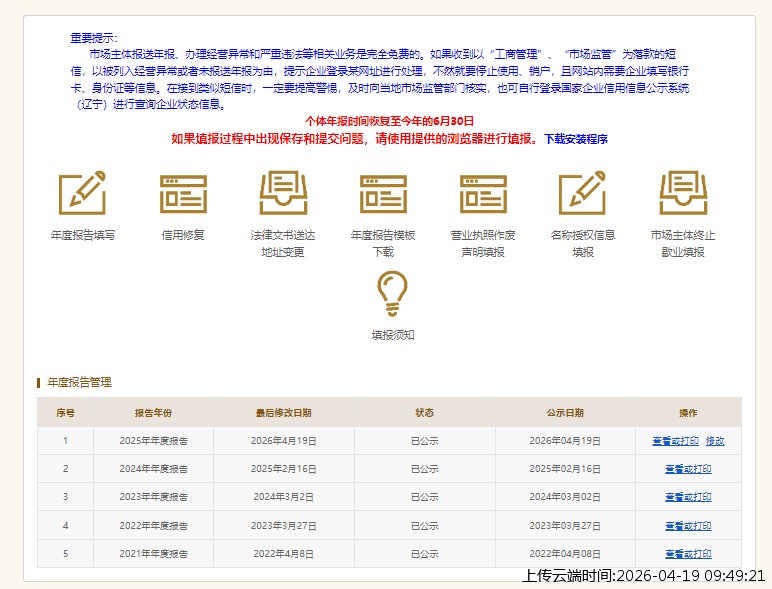Open 法律文书送达地址变更 tray icon
Image resolution: width=772 pixels, height=589 pixels.
pyautogui.click(x=283, y=194)
